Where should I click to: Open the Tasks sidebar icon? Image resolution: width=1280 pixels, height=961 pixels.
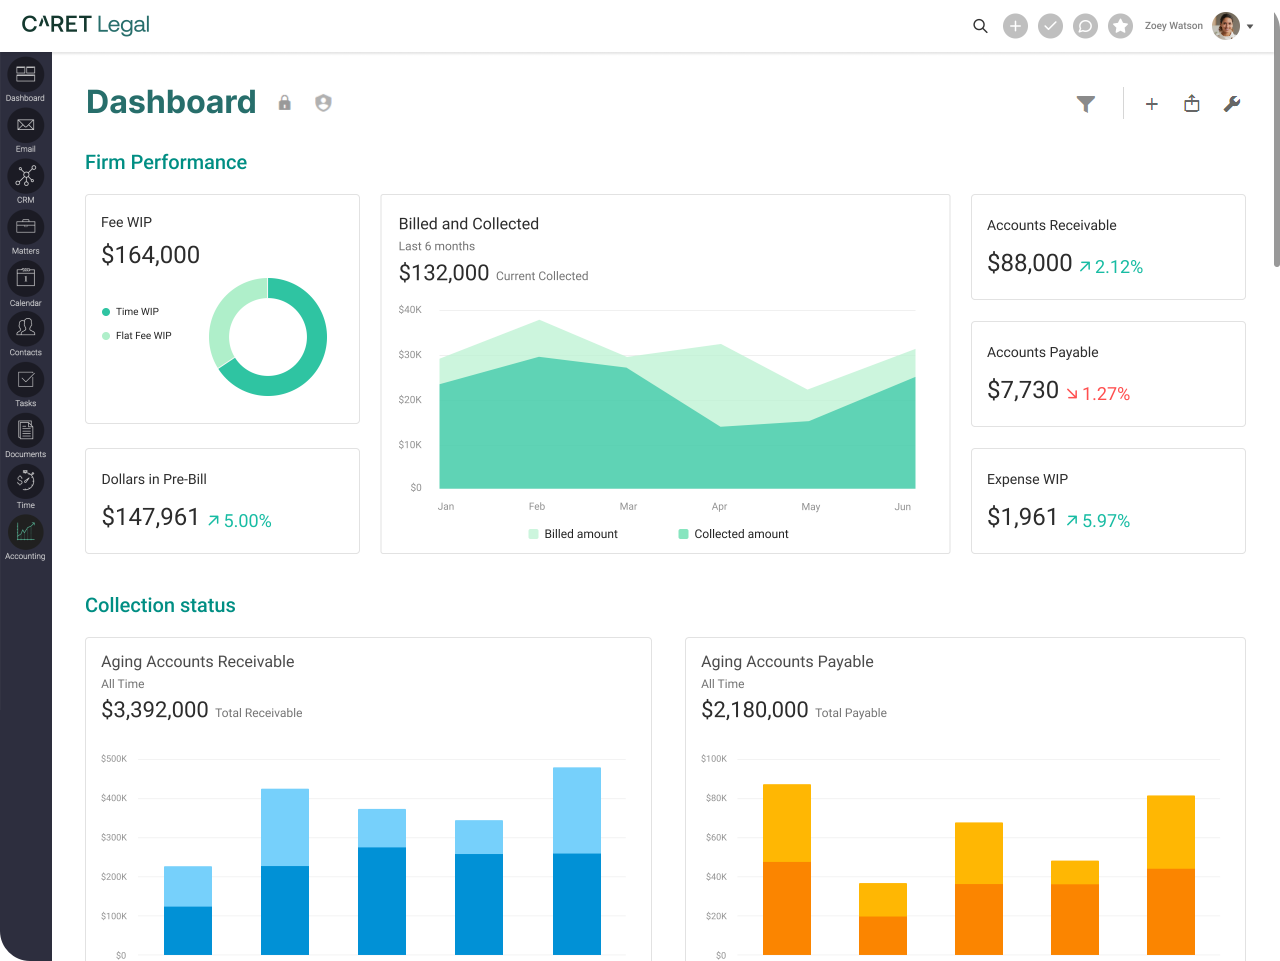click(x=25, y=379)
